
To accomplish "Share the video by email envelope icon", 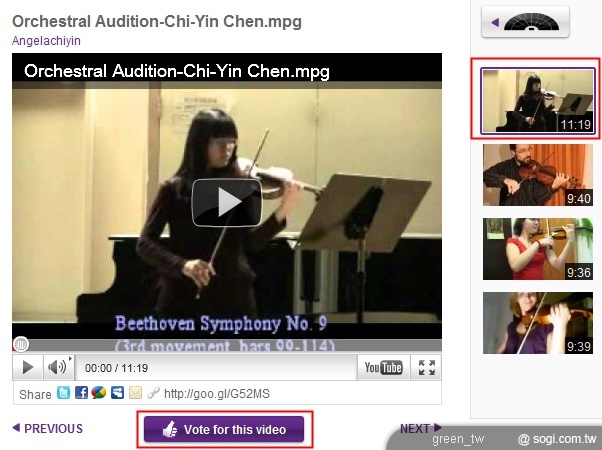I will (x=135, y=393).
